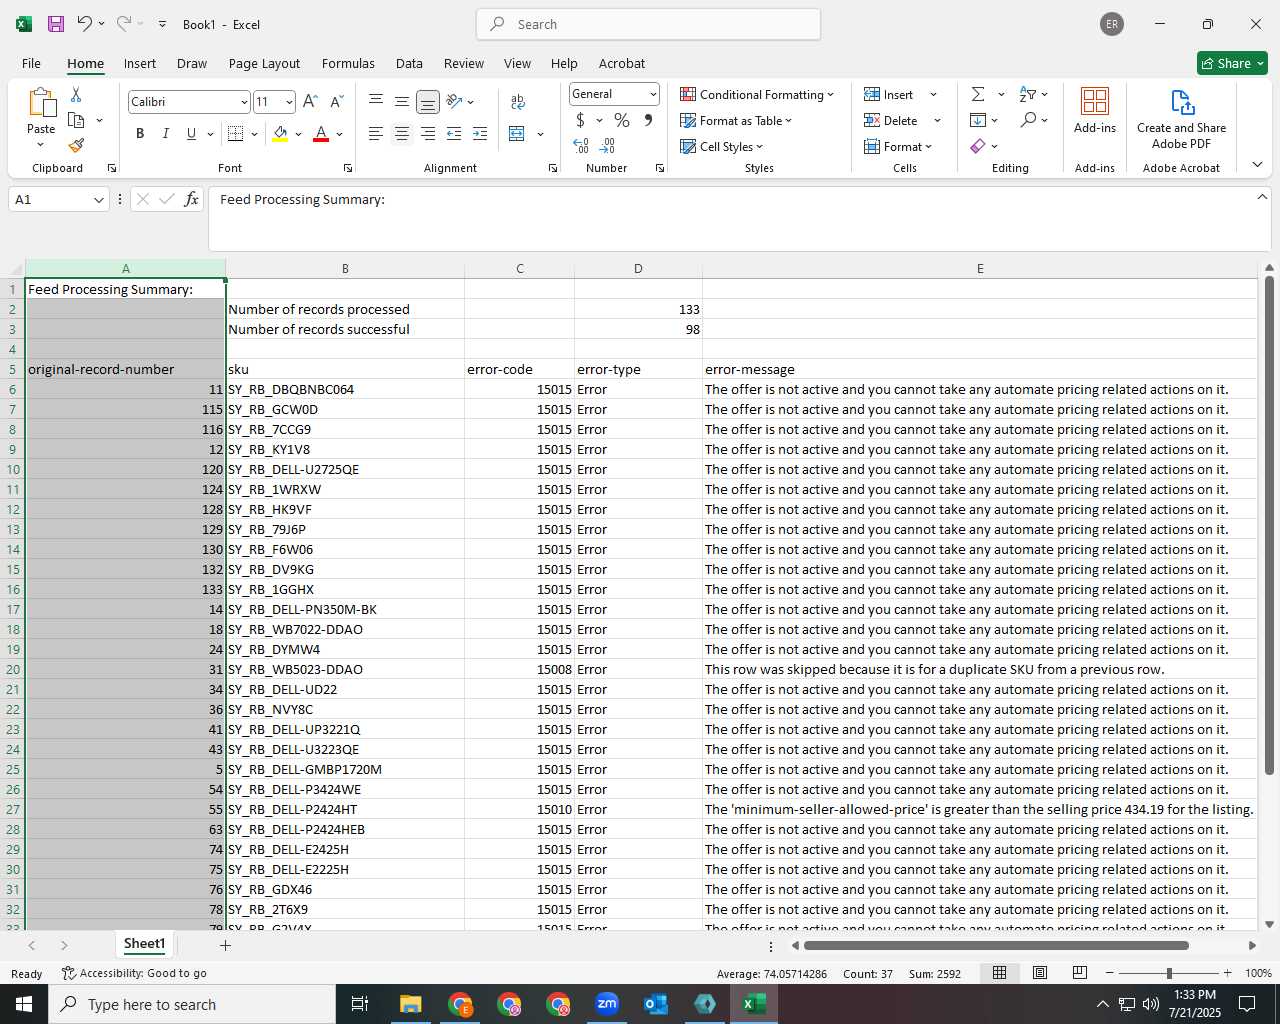1280x1024 pixels.
Task: Switch to the Insert tab
Action: [140, 63]
